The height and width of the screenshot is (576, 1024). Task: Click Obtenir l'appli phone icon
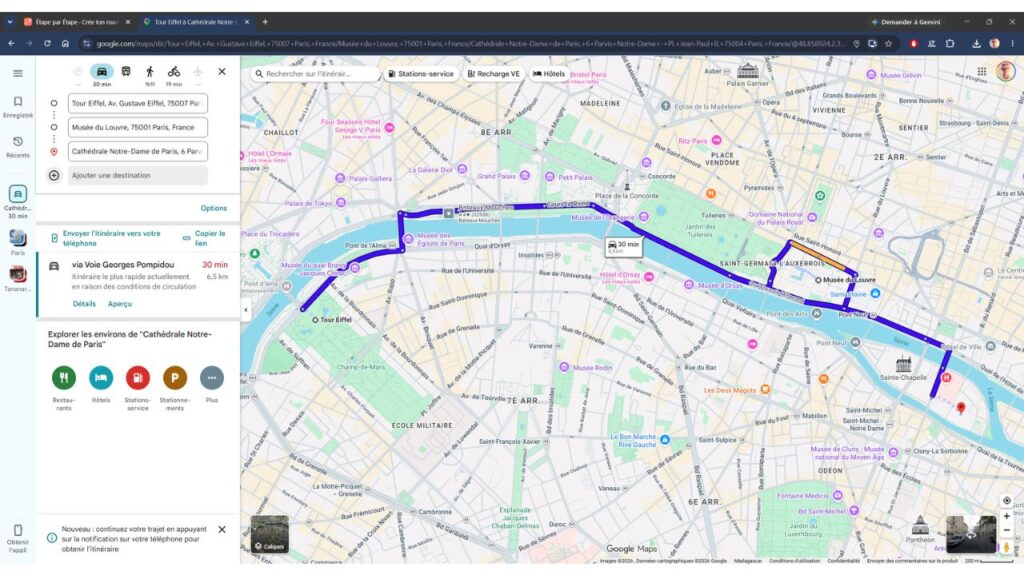[18, 530]
